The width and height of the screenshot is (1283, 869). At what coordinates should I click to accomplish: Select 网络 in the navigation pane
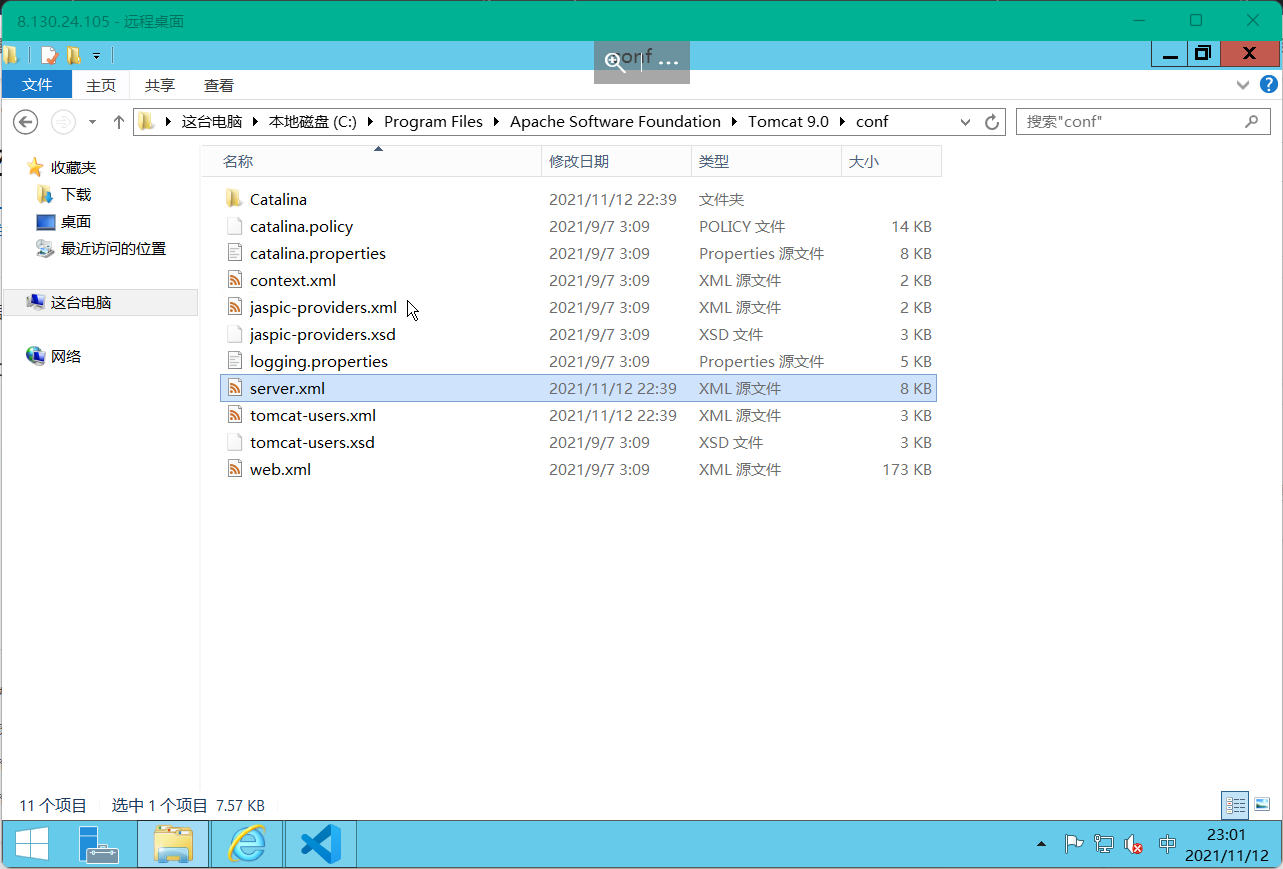[66, 356]
